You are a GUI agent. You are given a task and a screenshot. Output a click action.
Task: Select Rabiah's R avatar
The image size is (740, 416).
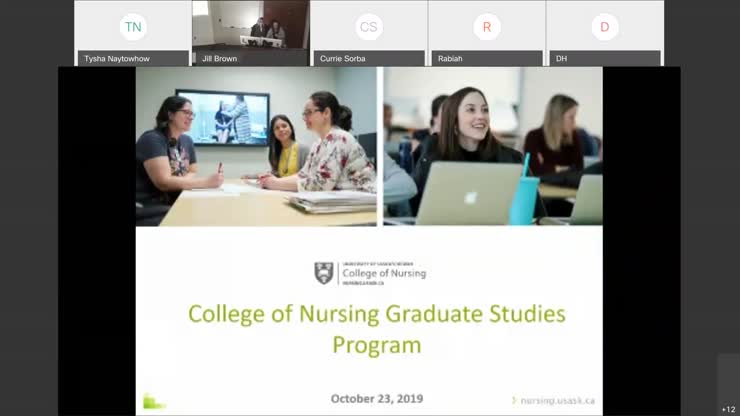click(x=487, y=27)
